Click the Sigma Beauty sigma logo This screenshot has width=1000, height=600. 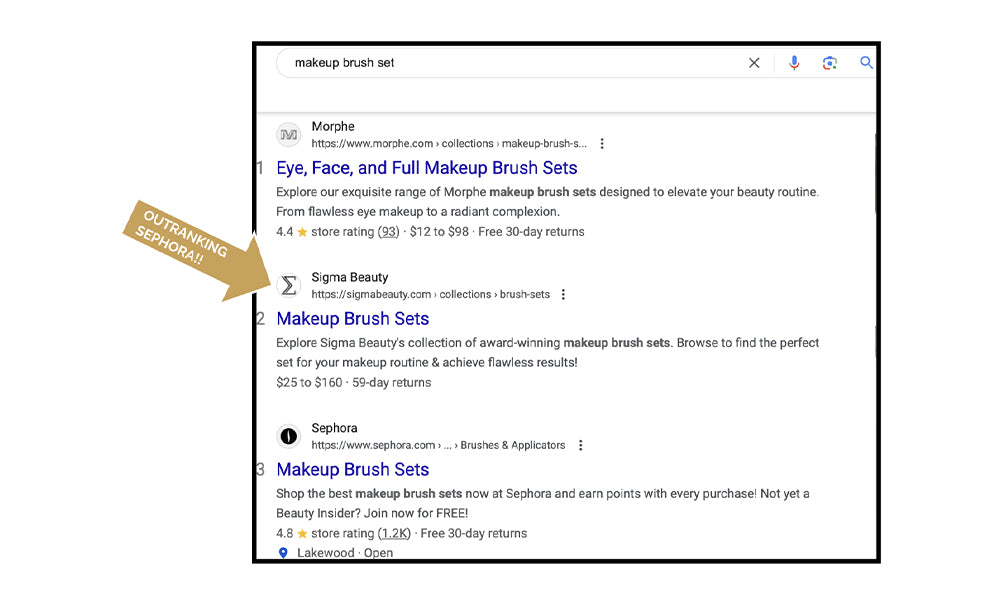click(x=289, y=286)
